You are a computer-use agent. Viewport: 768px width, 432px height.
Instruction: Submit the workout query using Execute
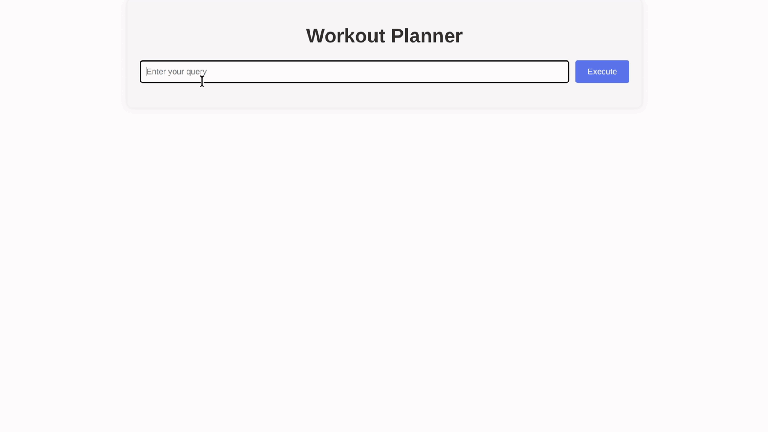601,72
